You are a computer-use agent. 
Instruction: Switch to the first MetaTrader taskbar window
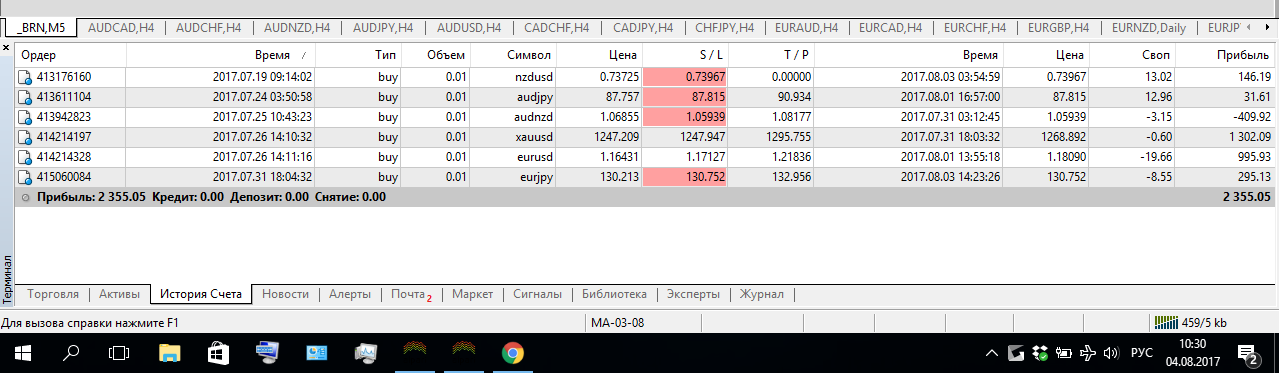click(414, 353)
